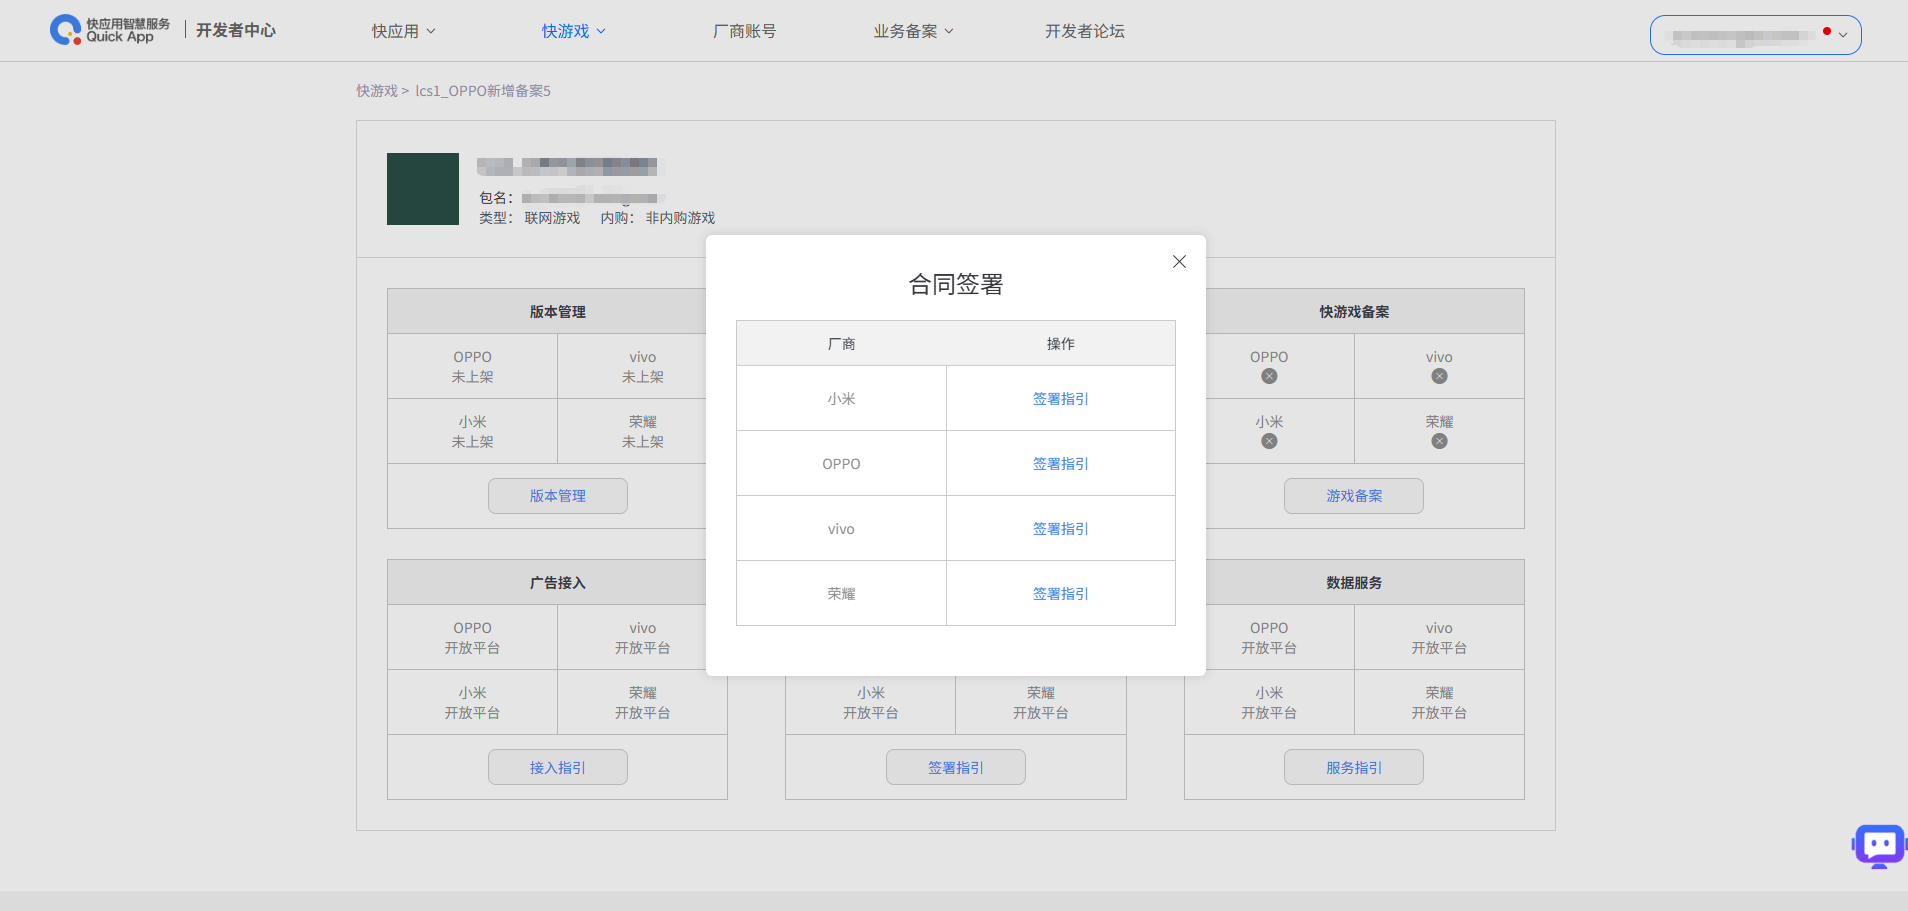1908x911 pixels.
Task: Click 小米 status icon under 快游戏备案
Action: tap(1269, 441)
